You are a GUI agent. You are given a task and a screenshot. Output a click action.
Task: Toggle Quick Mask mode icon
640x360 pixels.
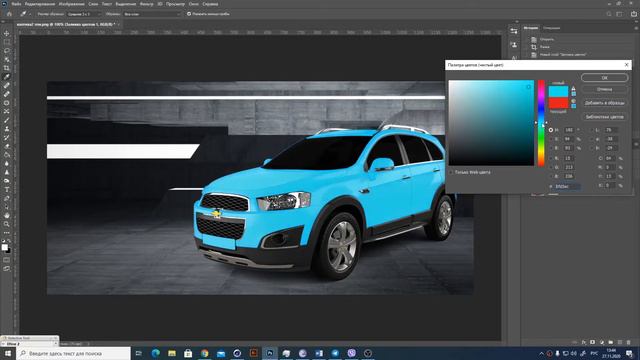7,260
